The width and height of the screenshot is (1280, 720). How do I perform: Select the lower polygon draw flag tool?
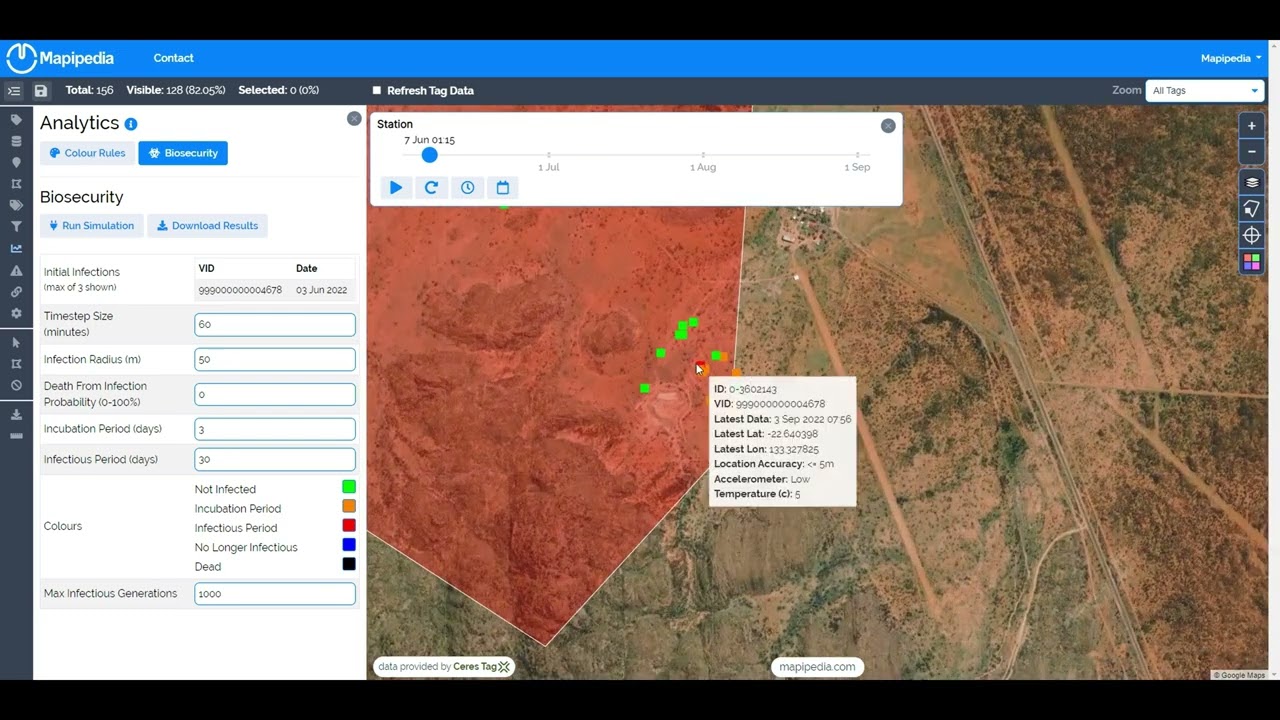pyautogui.click(x=16, y=364)
